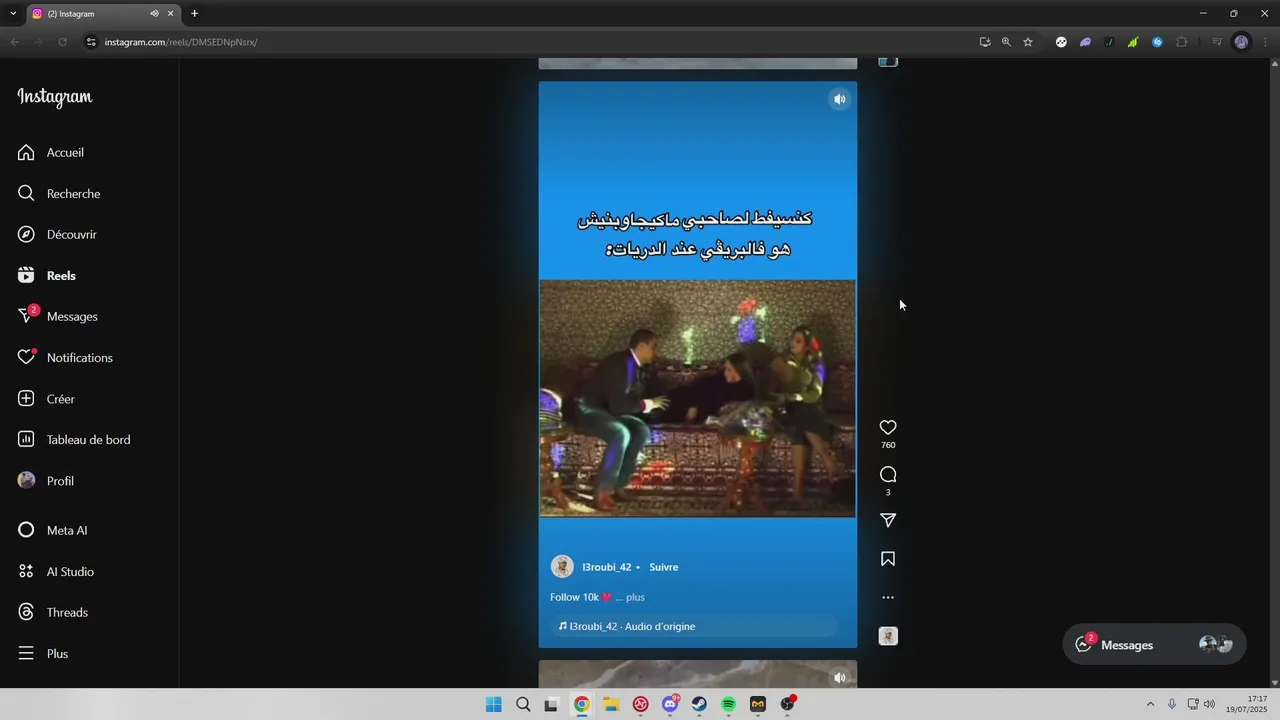The width and height of the screenshot is (1280, 720).
Task: Open Tableau de bord dashboard
Action: coord(74,439)
